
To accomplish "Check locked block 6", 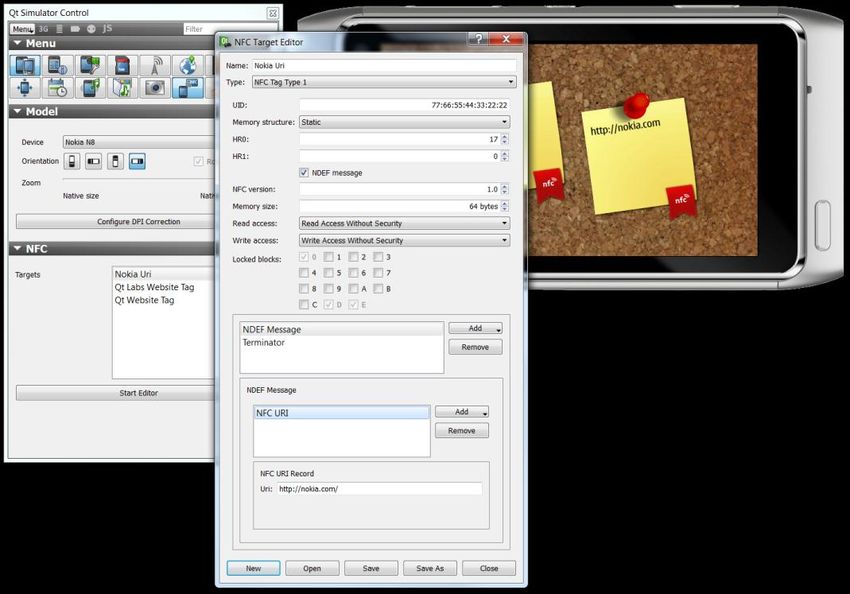I will (353, 273).
